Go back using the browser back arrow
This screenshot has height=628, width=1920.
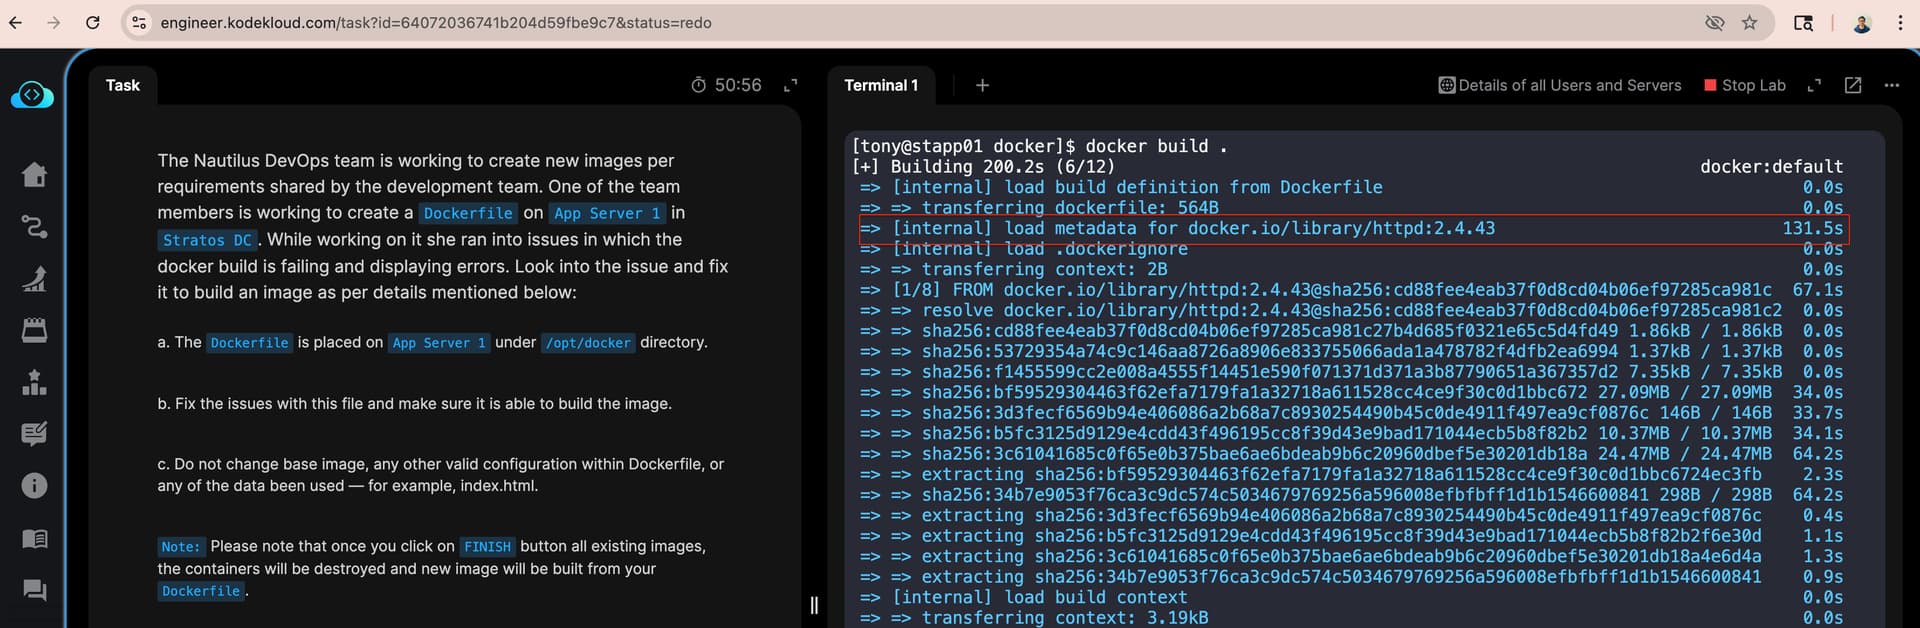click(15, 22)
